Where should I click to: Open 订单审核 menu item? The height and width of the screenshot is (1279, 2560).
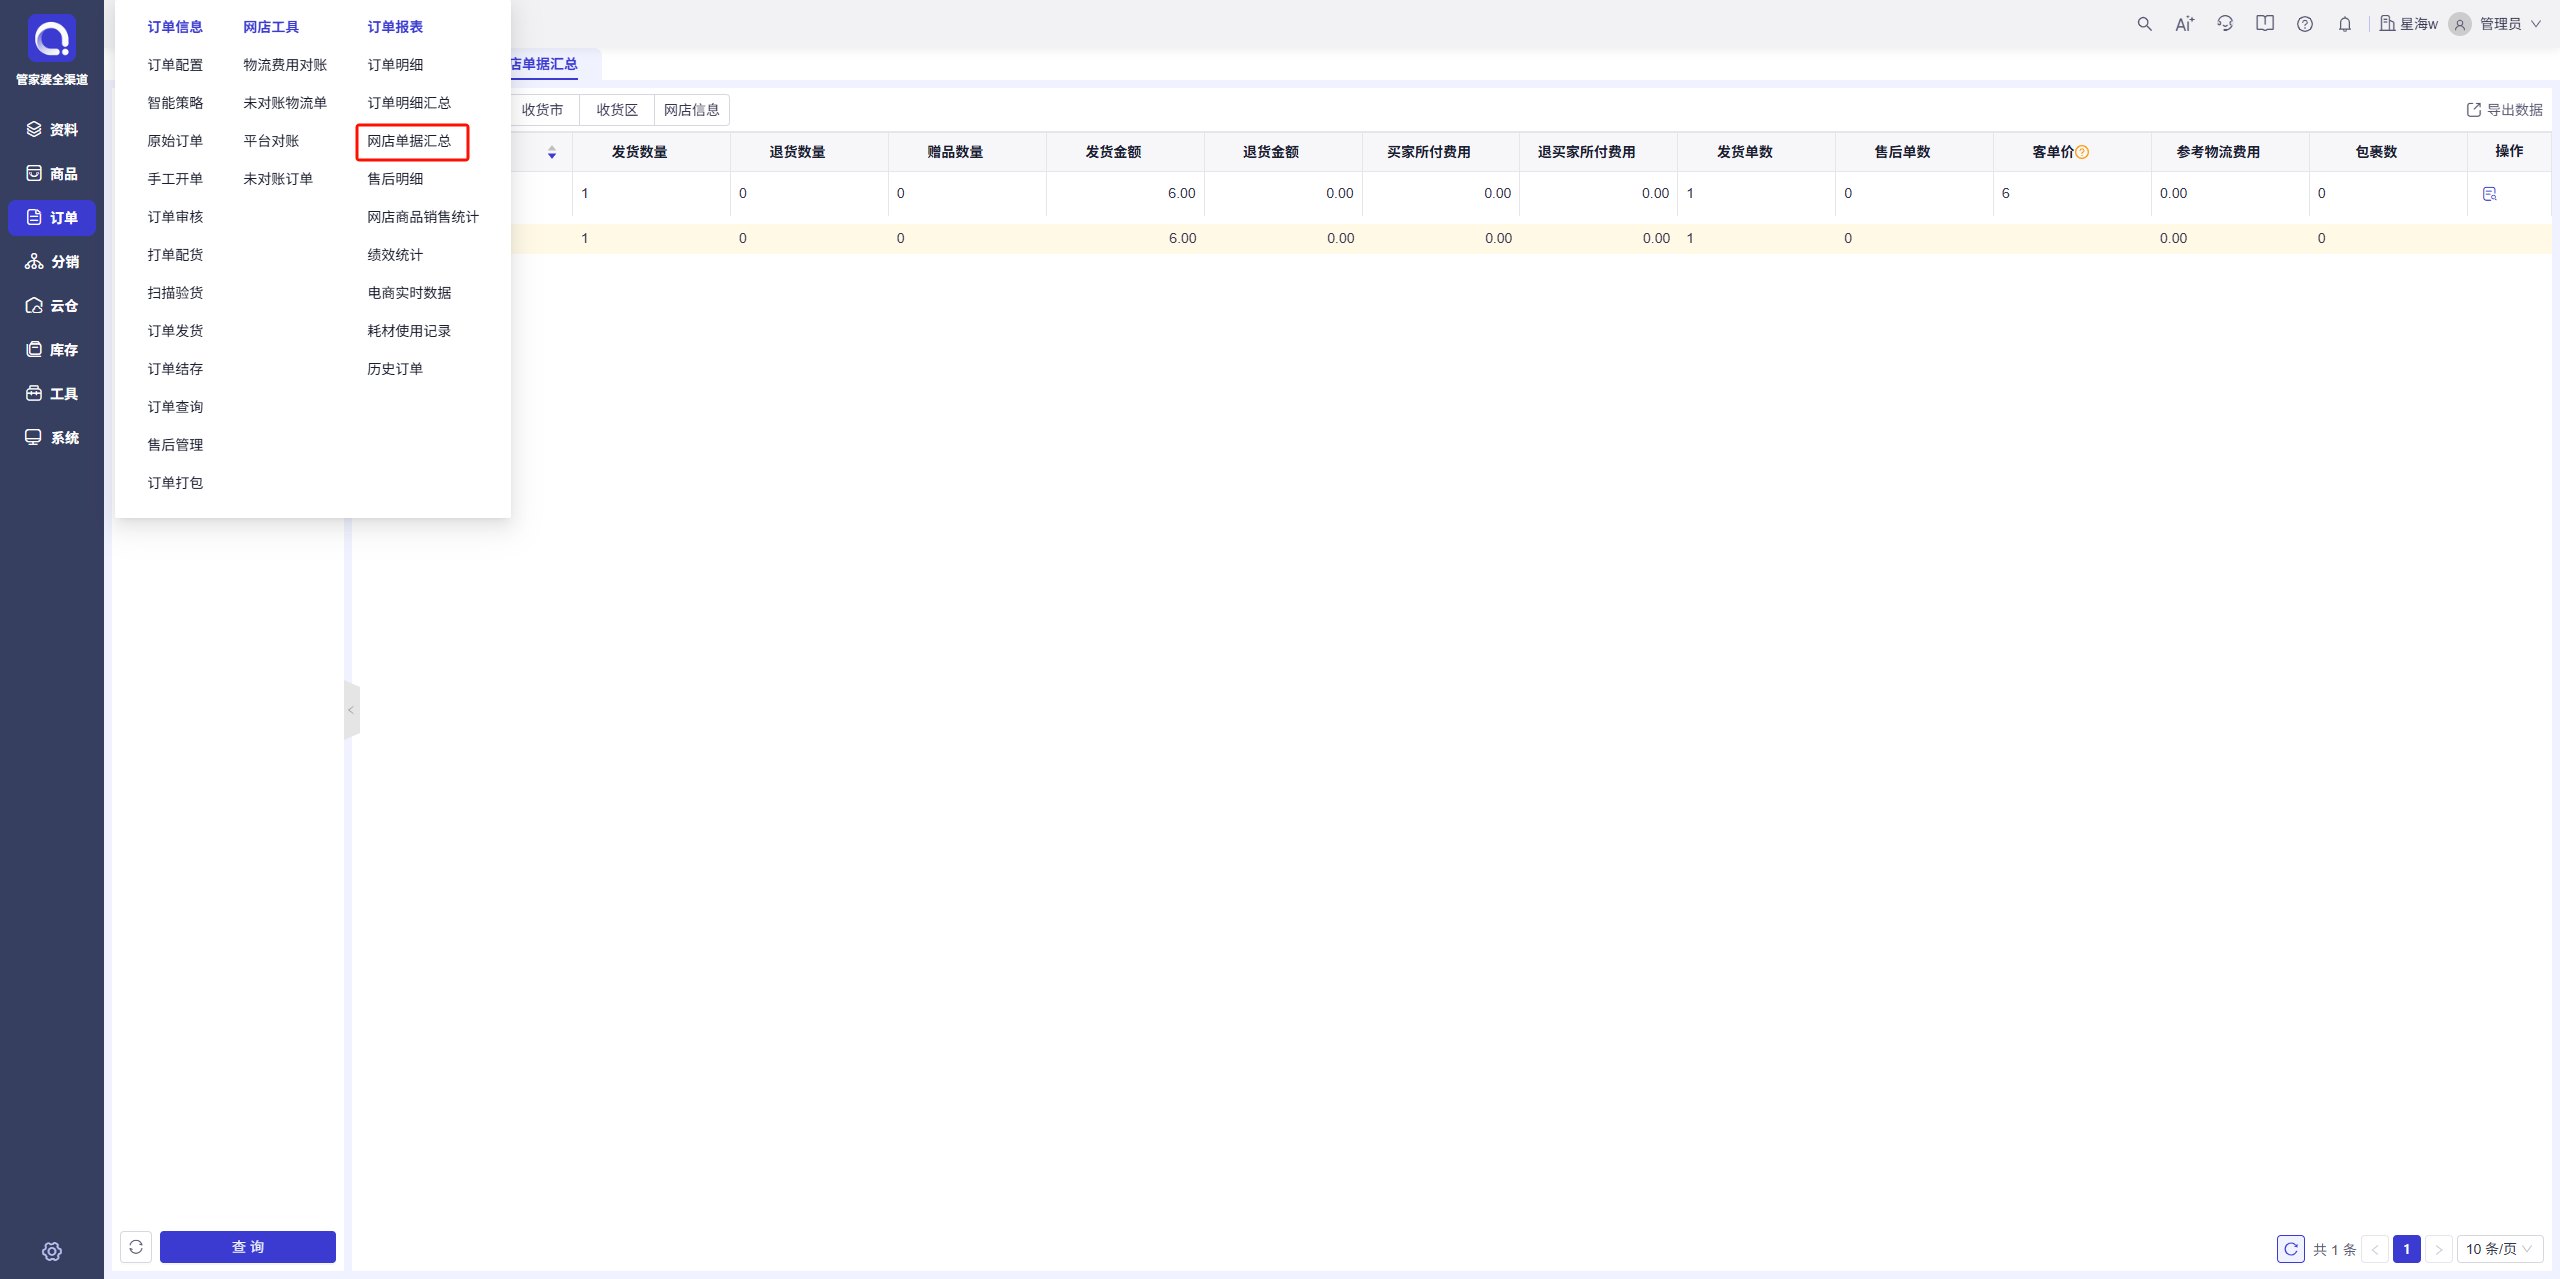(x=175, y=217)
